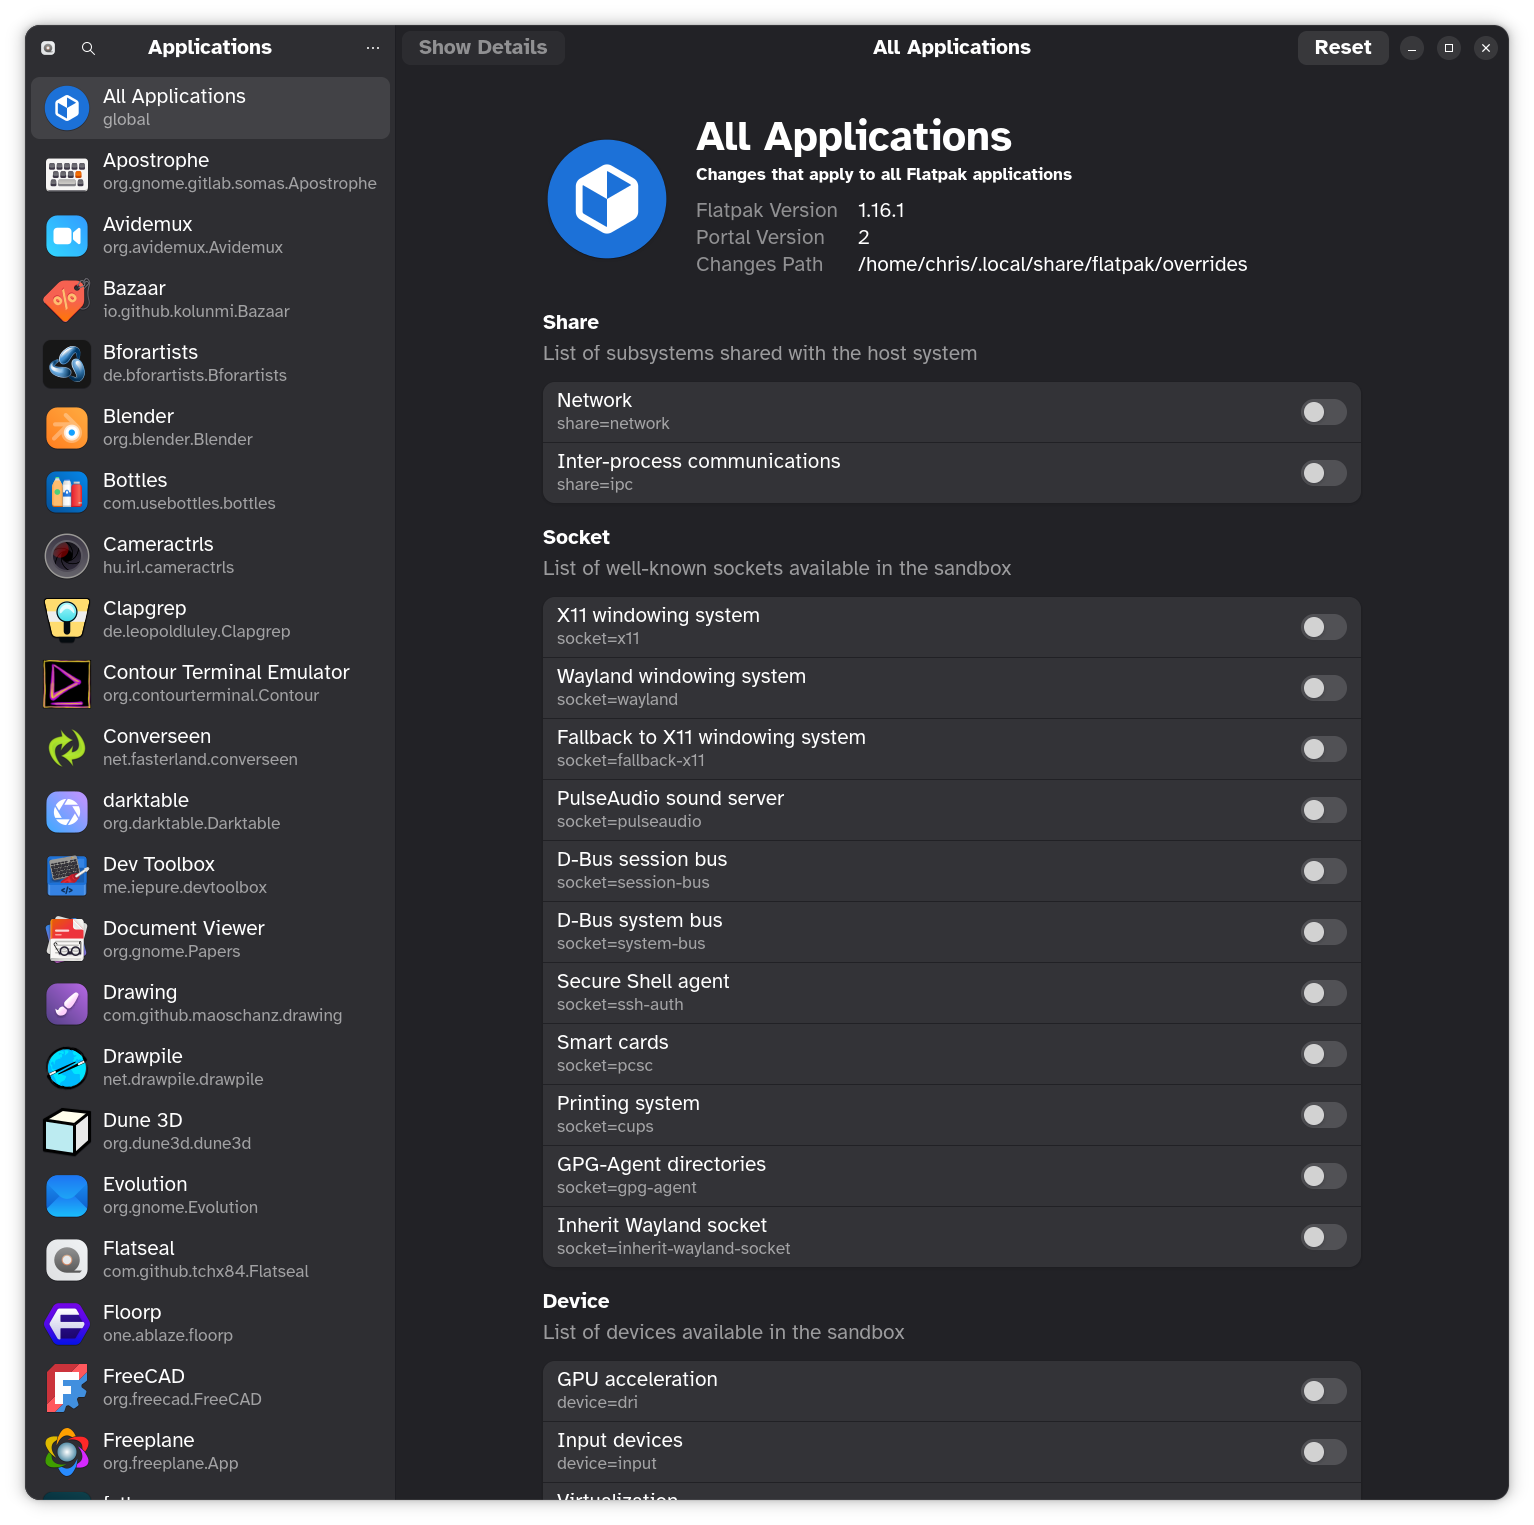Viewport: 1534px width, 1525px height.
Task: Select the Bottles app icon
Action: coord(66,492)
